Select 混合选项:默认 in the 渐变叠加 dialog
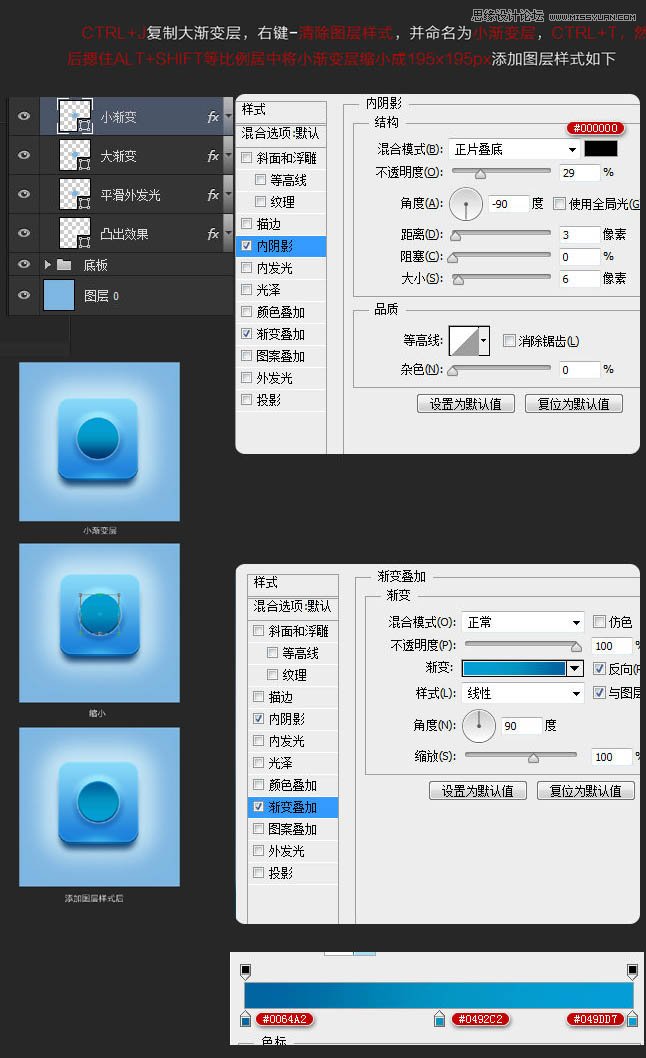The height and width of the screenshot is (1058, 646). (292, 607)
